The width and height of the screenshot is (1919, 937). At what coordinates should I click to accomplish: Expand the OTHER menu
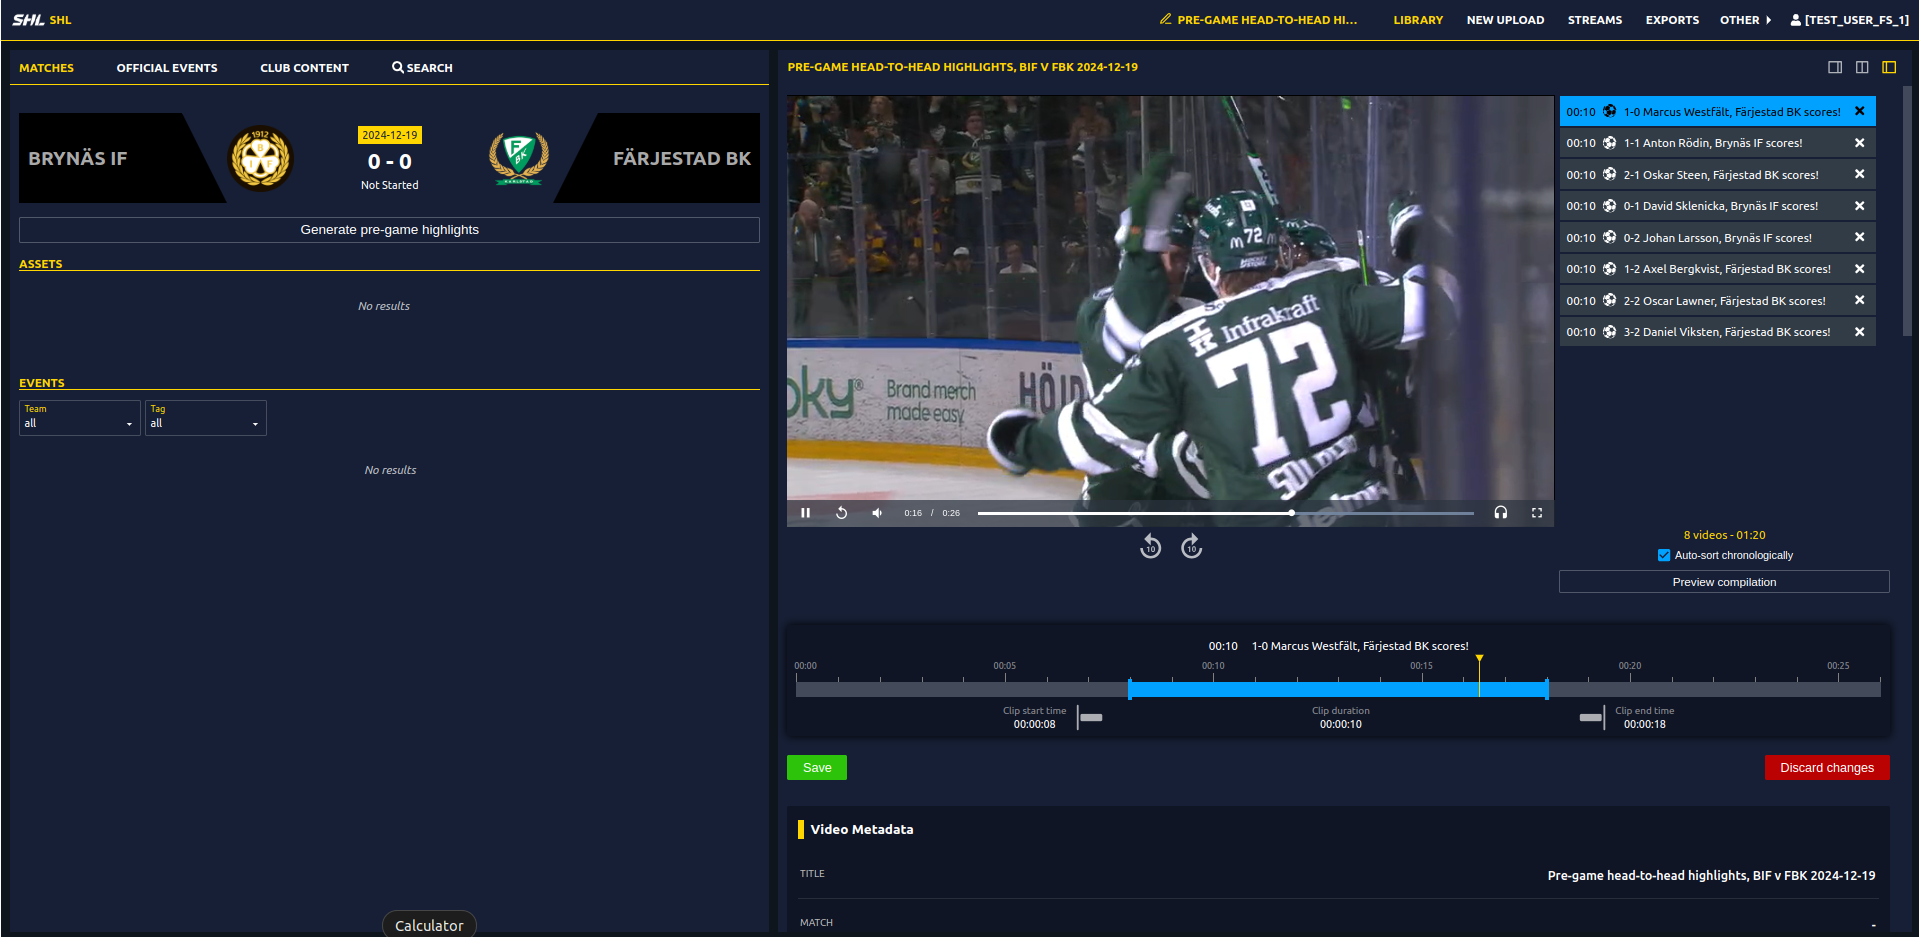(x=1745, y=20)
